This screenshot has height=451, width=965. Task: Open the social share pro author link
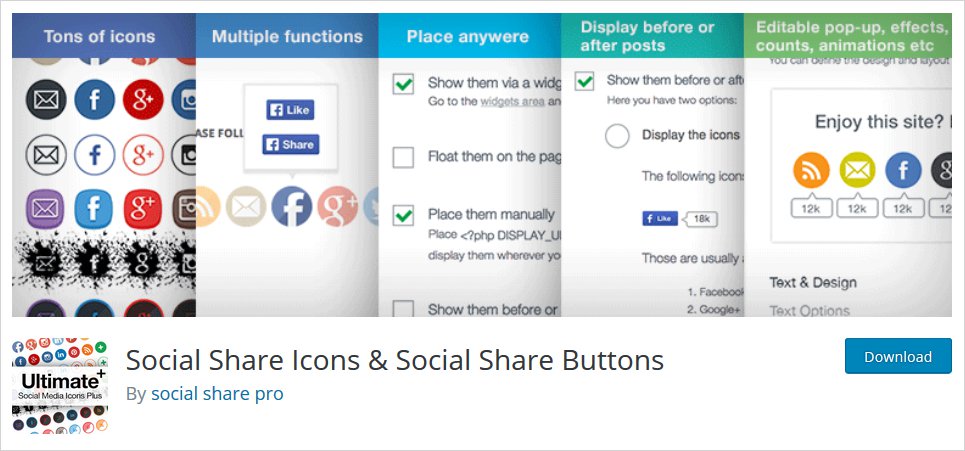[x=217, y=393]
